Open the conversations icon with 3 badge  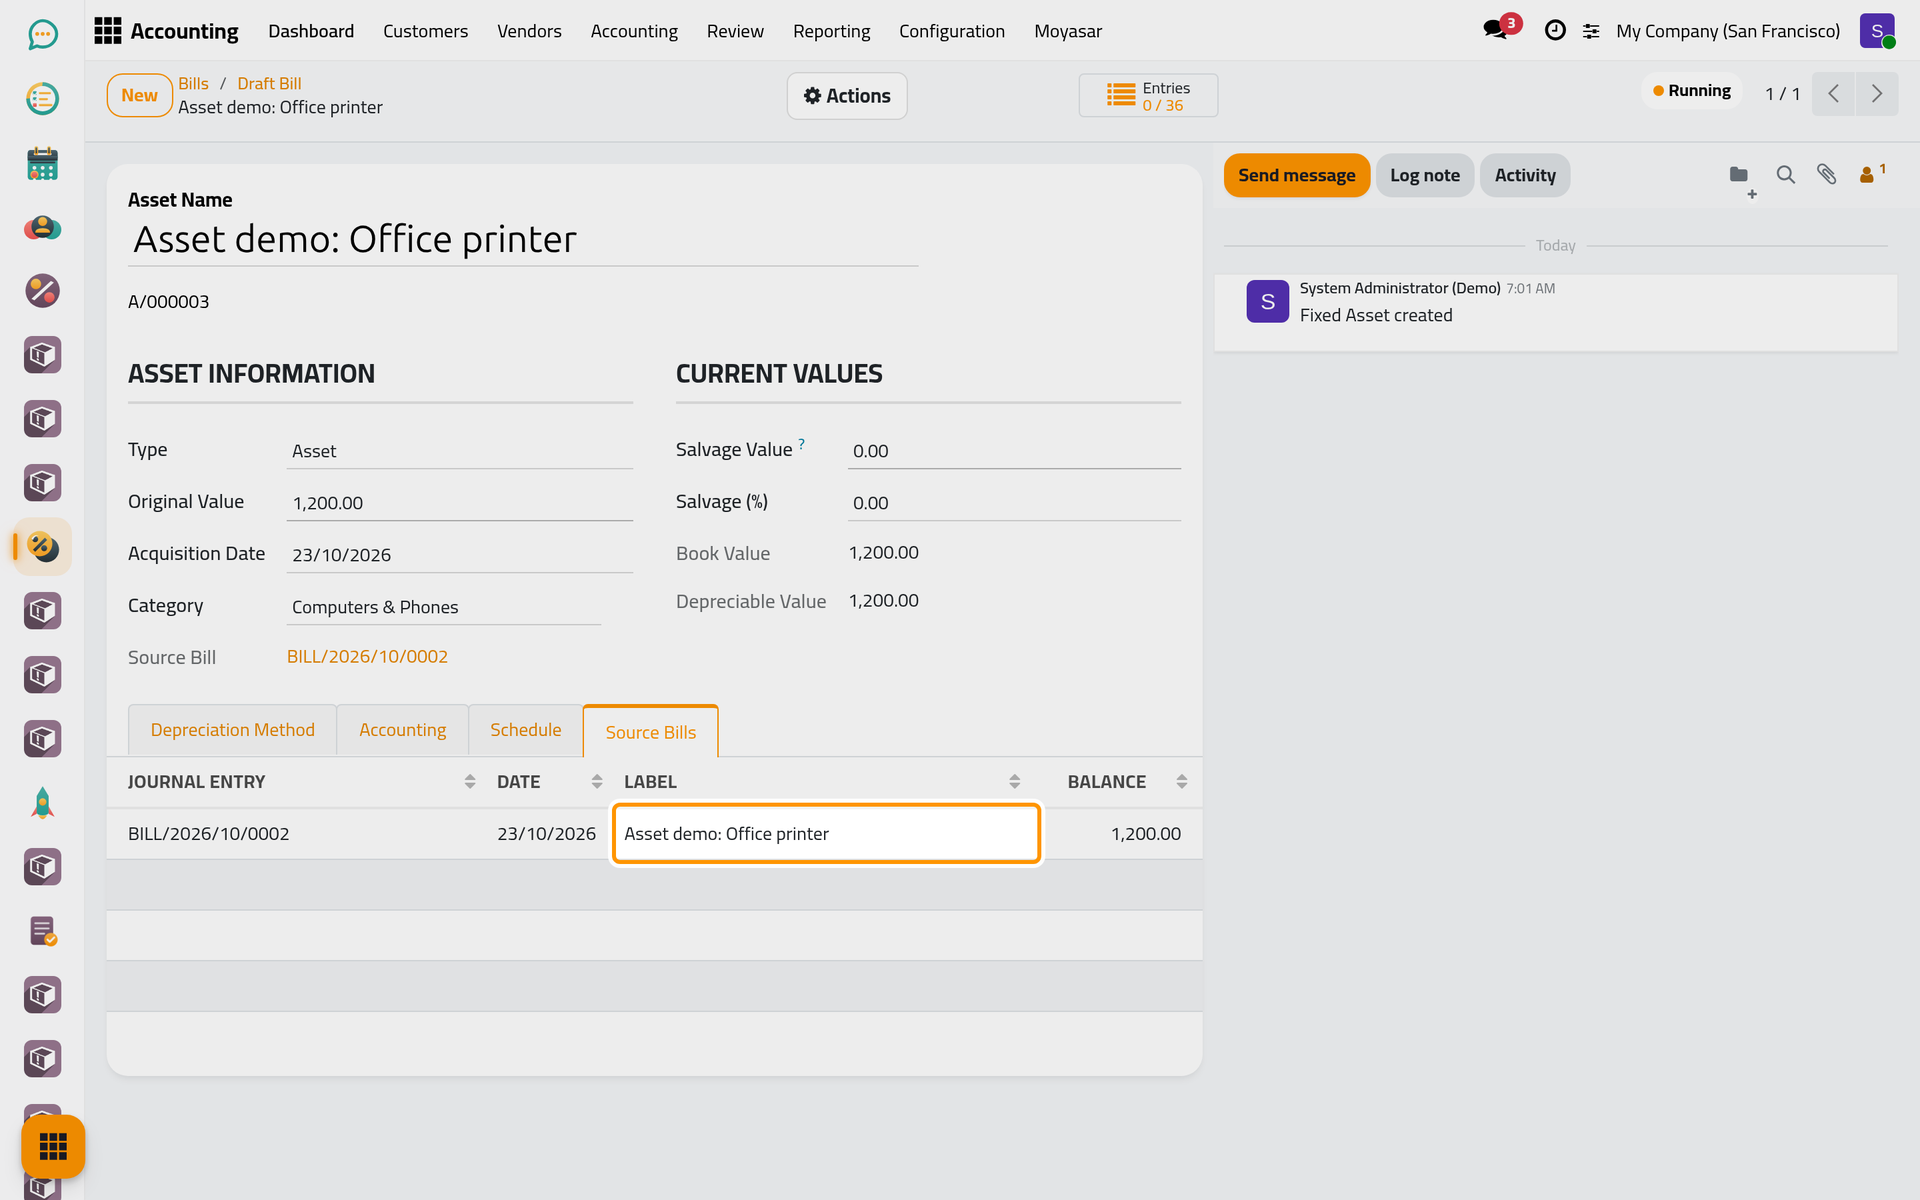[x=1498, y=29]
